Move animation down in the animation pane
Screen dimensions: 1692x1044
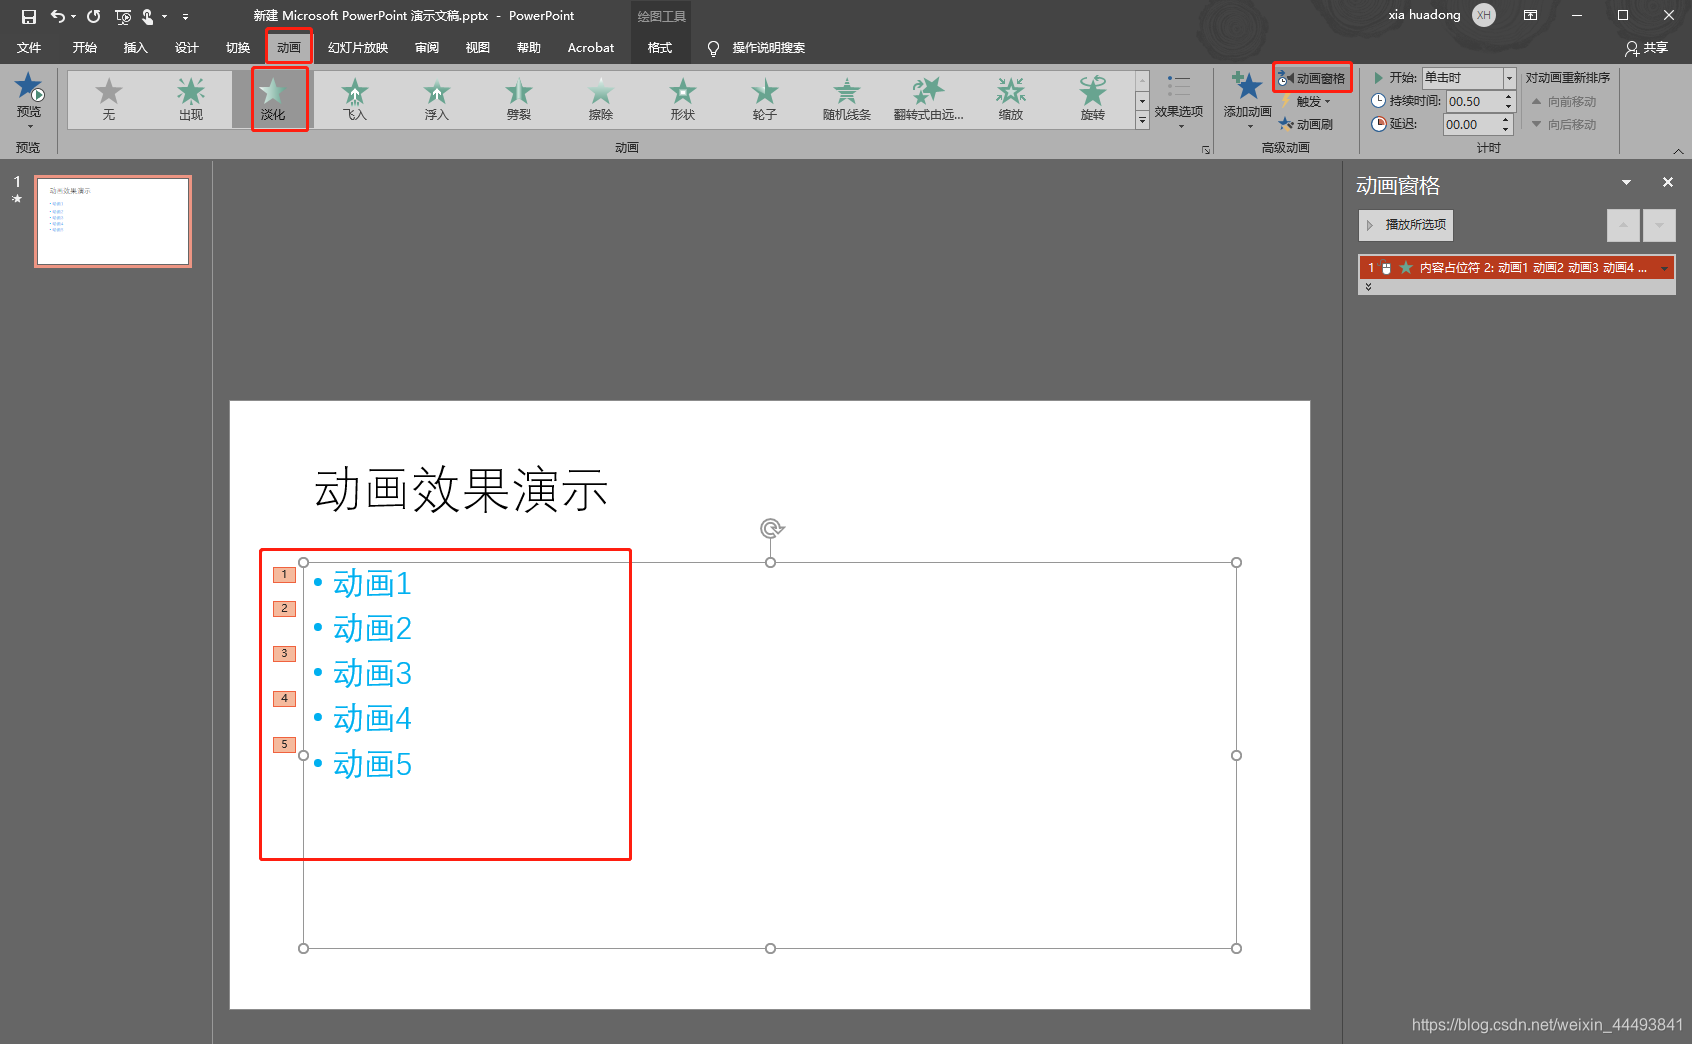tap(1659, 225)
